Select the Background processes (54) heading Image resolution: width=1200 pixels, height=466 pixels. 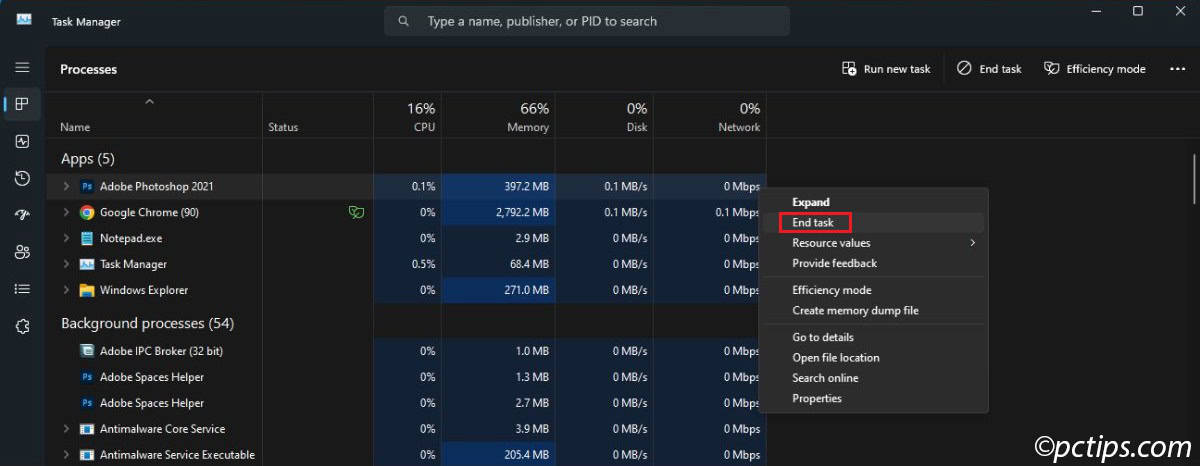click(x=147, y=324)
